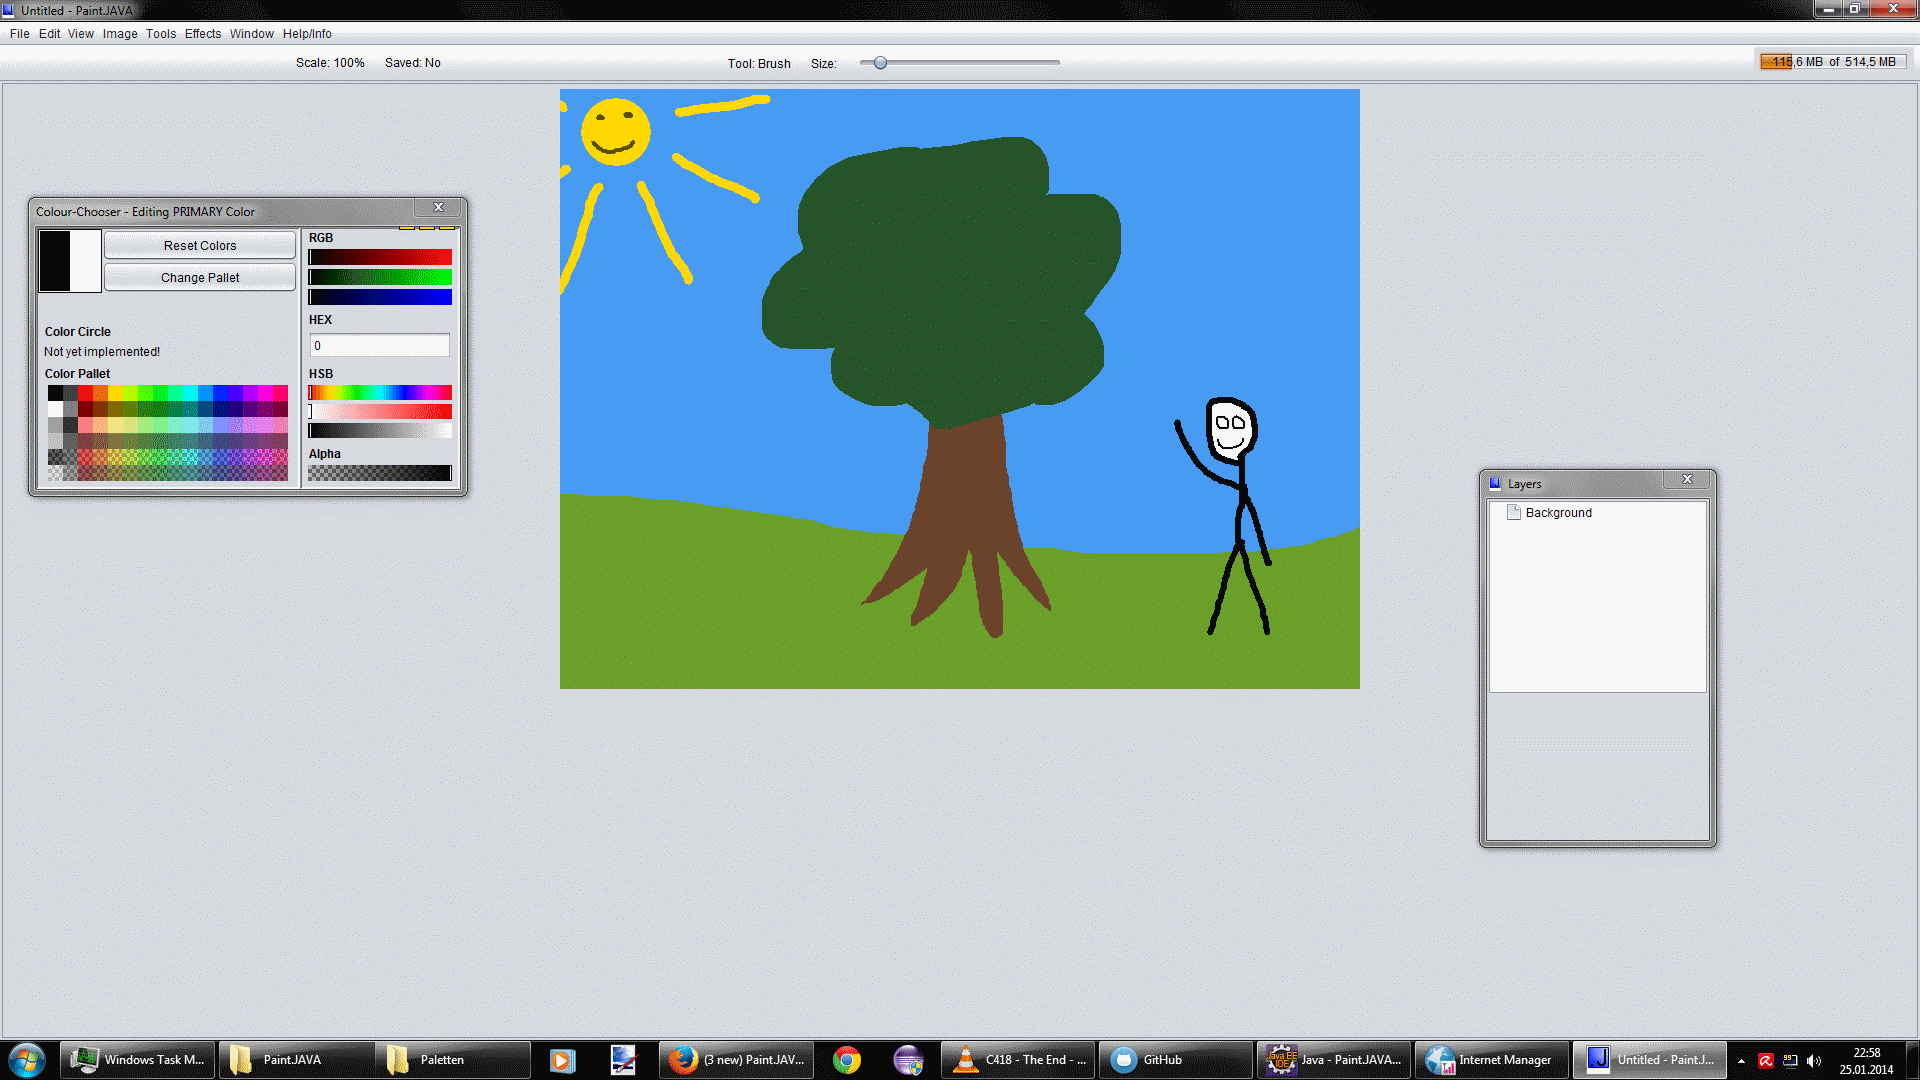Click the brush Size slider handle
Image resolution: width=1920 pixels, height=1080 pixels.
(x=880, y=62)
